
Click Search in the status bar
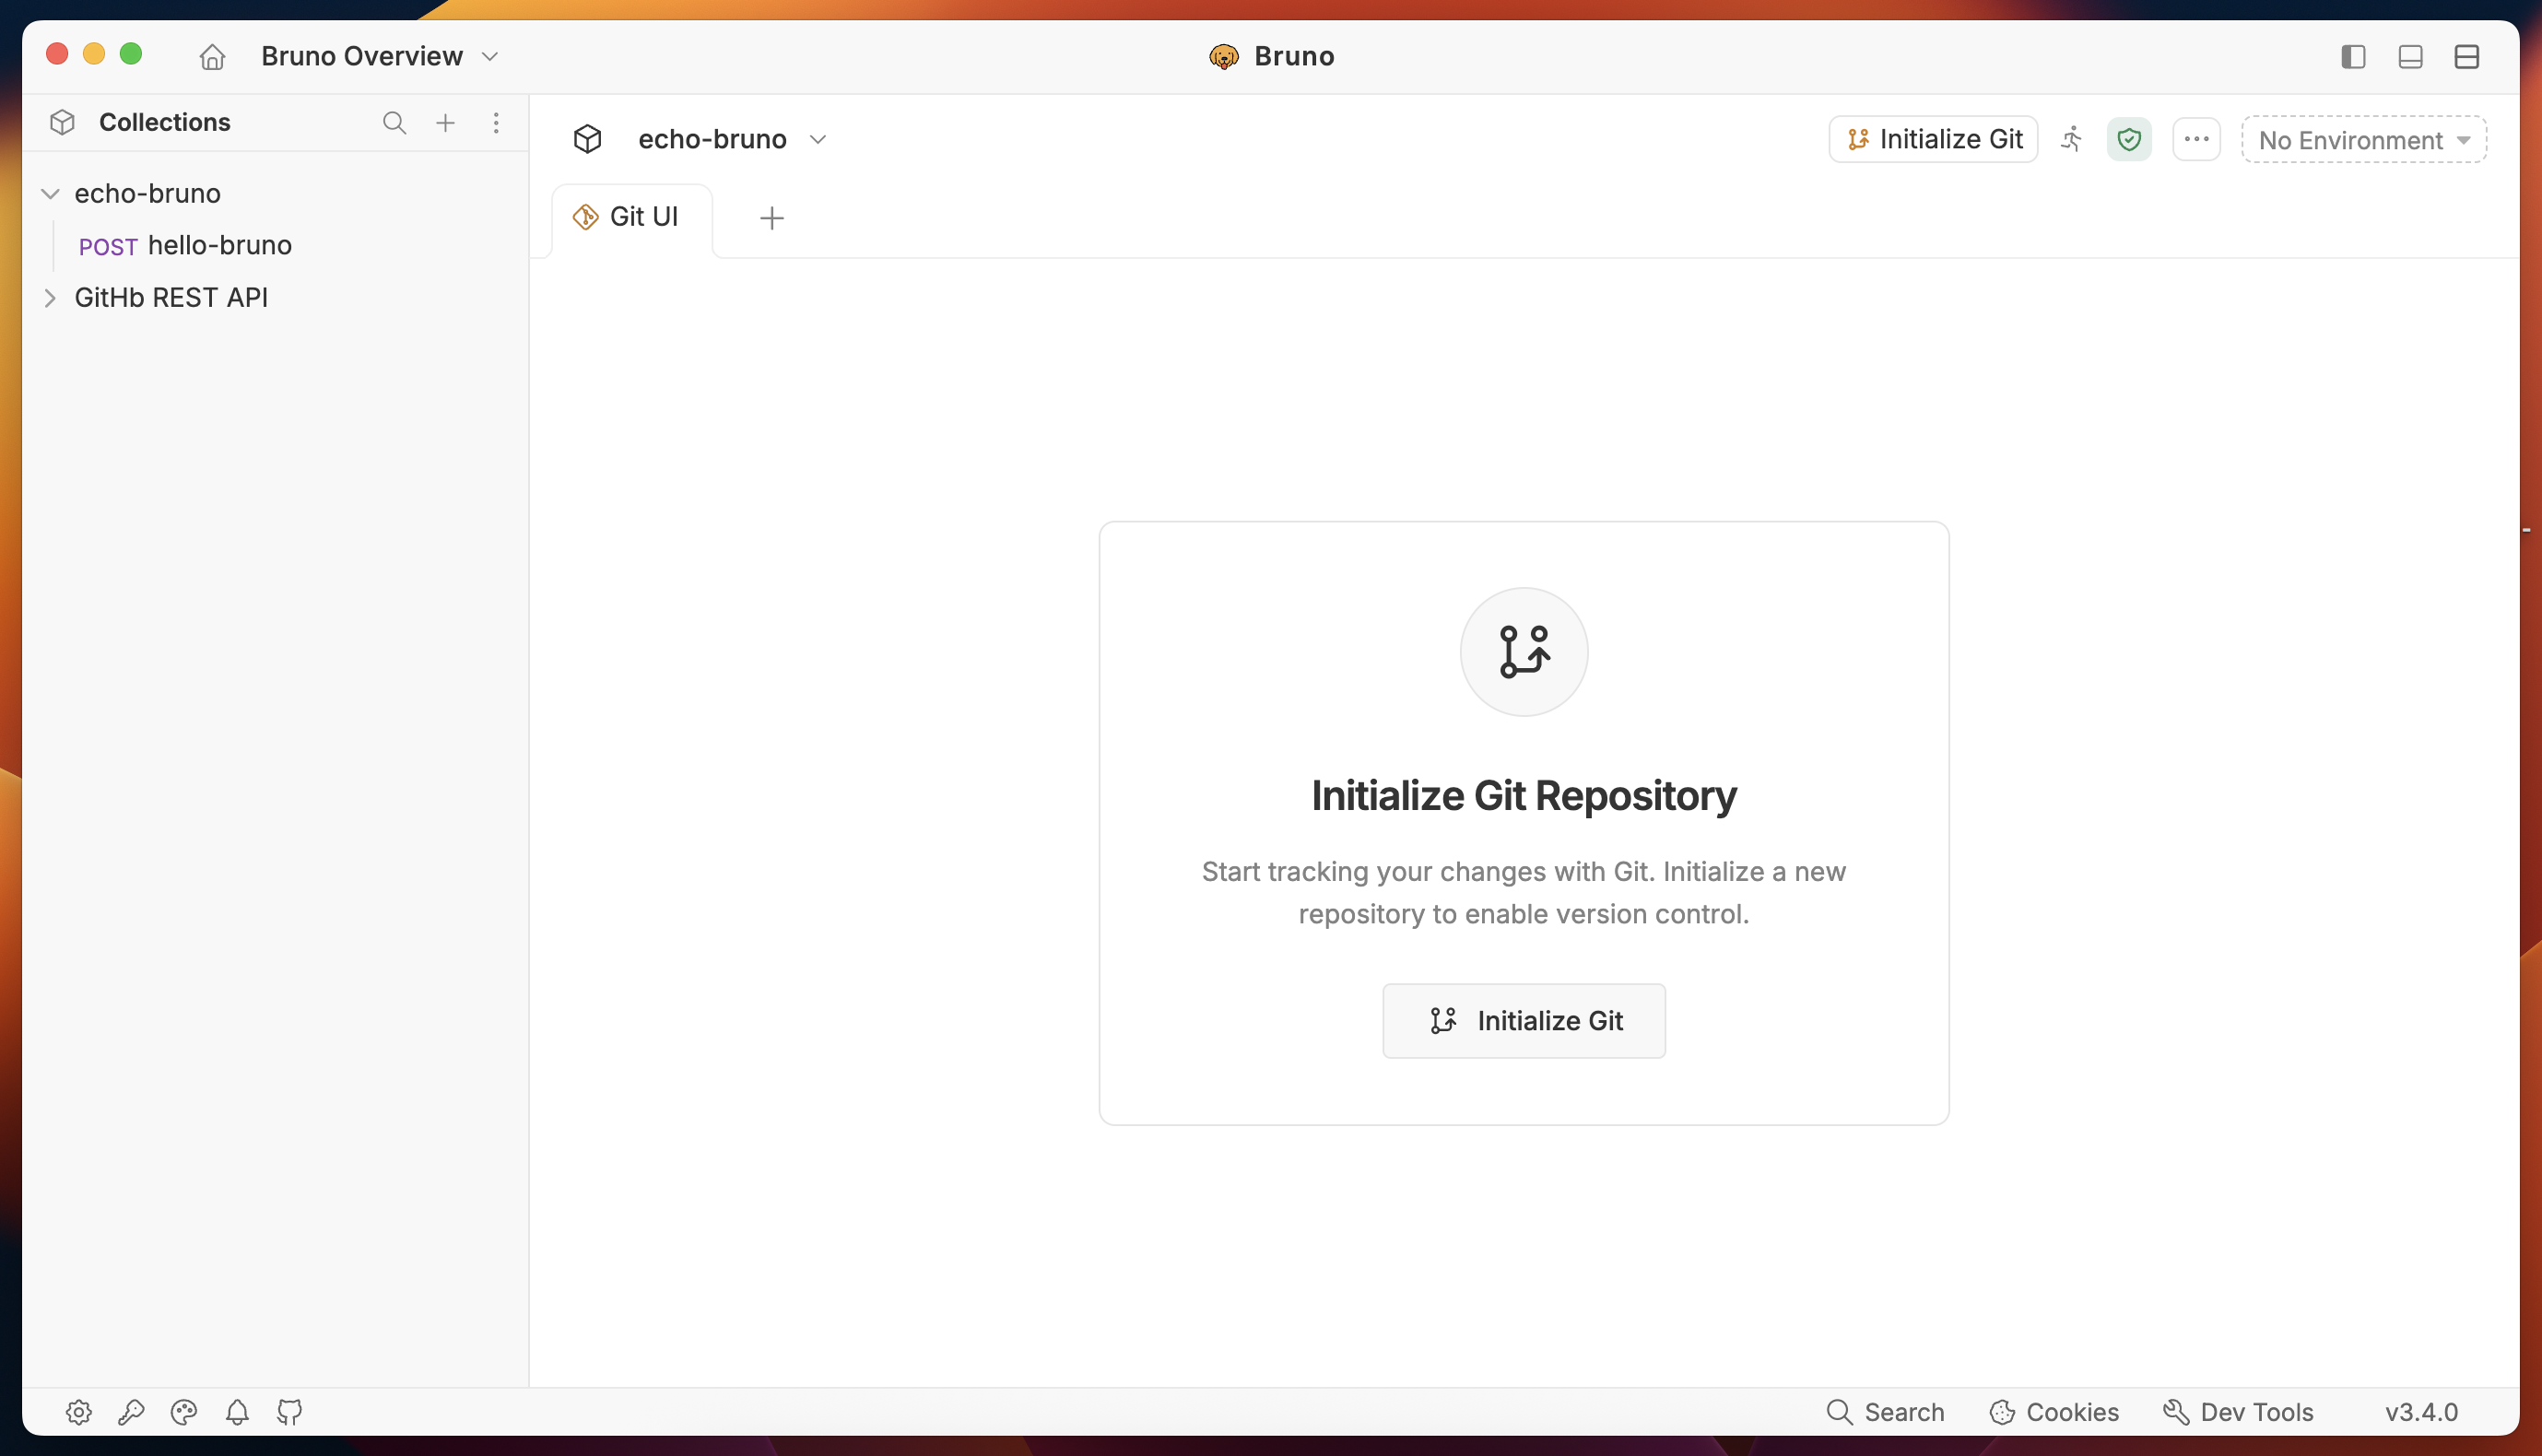tap(1885, 1412)
